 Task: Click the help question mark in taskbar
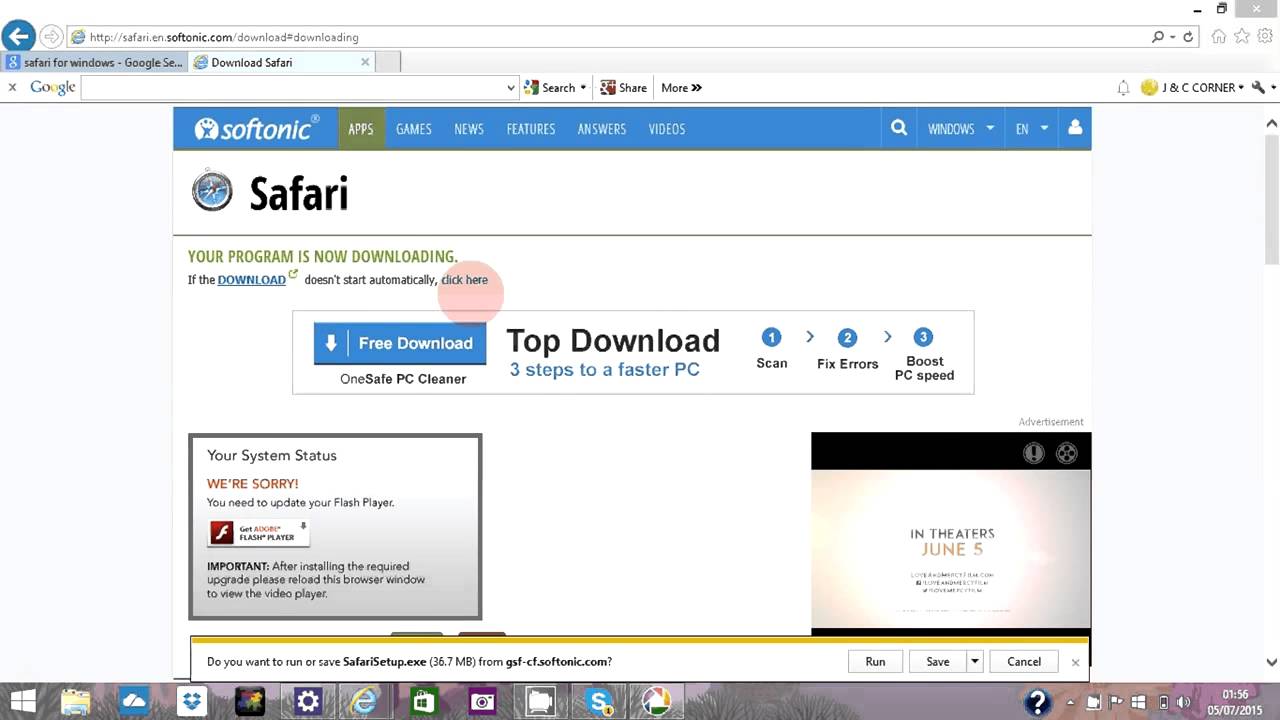coord(1038,701)
